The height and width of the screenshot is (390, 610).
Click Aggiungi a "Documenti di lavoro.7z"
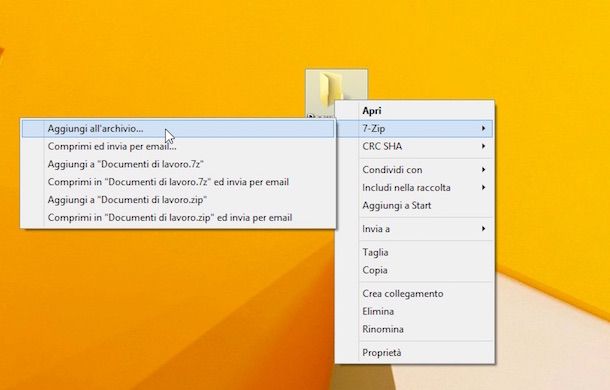pyautogui.click(x=178, y=164)
